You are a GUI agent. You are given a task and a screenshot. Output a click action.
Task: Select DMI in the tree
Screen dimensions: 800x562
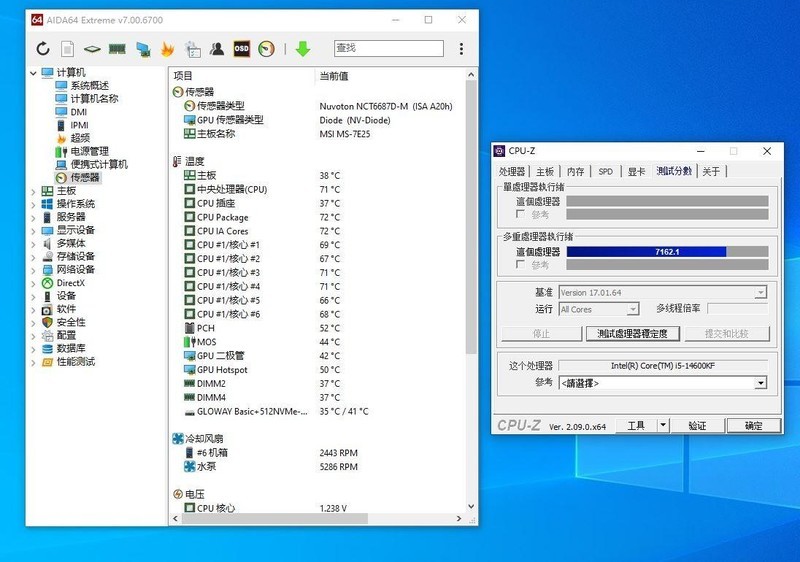click(71, 112)
